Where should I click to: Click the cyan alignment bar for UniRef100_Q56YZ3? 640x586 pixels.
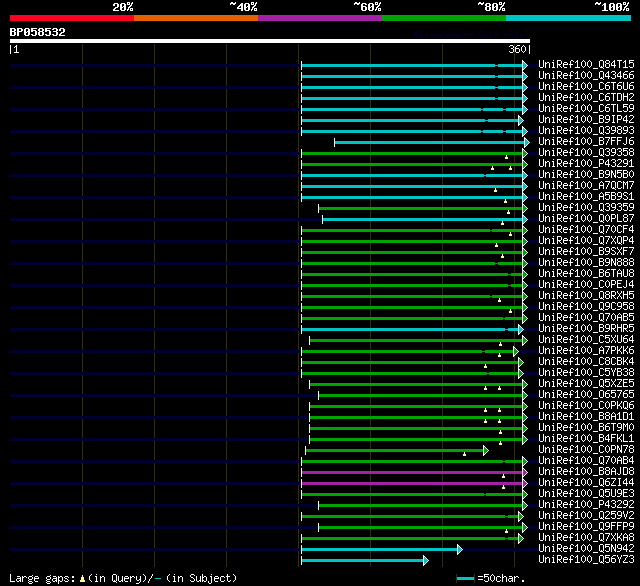tap(362, 561)
